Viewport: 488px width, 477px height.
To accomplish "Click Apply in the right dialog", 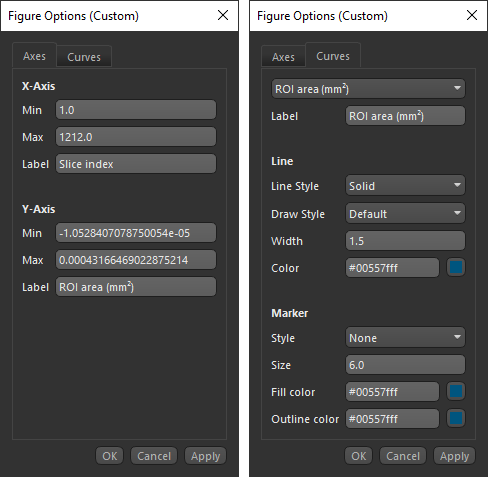I will point(455,456).
